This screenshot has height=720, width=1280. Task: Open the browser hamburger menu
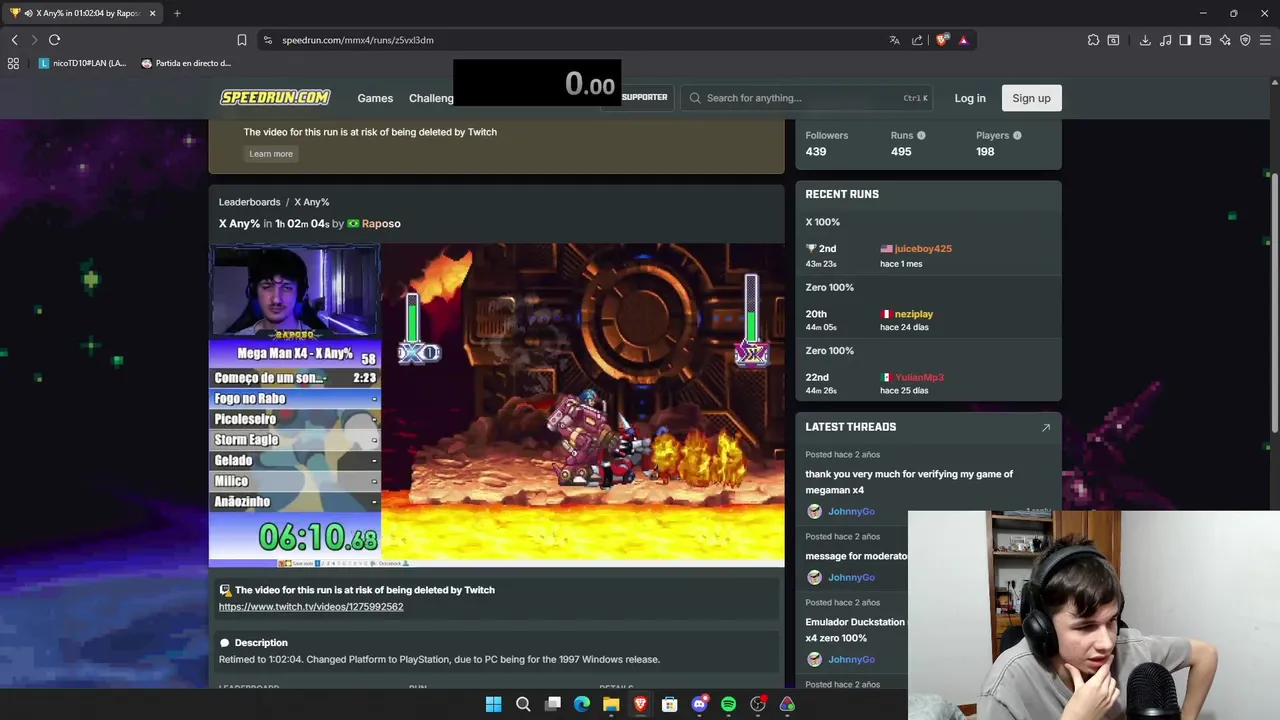[x=1265, y=40]
